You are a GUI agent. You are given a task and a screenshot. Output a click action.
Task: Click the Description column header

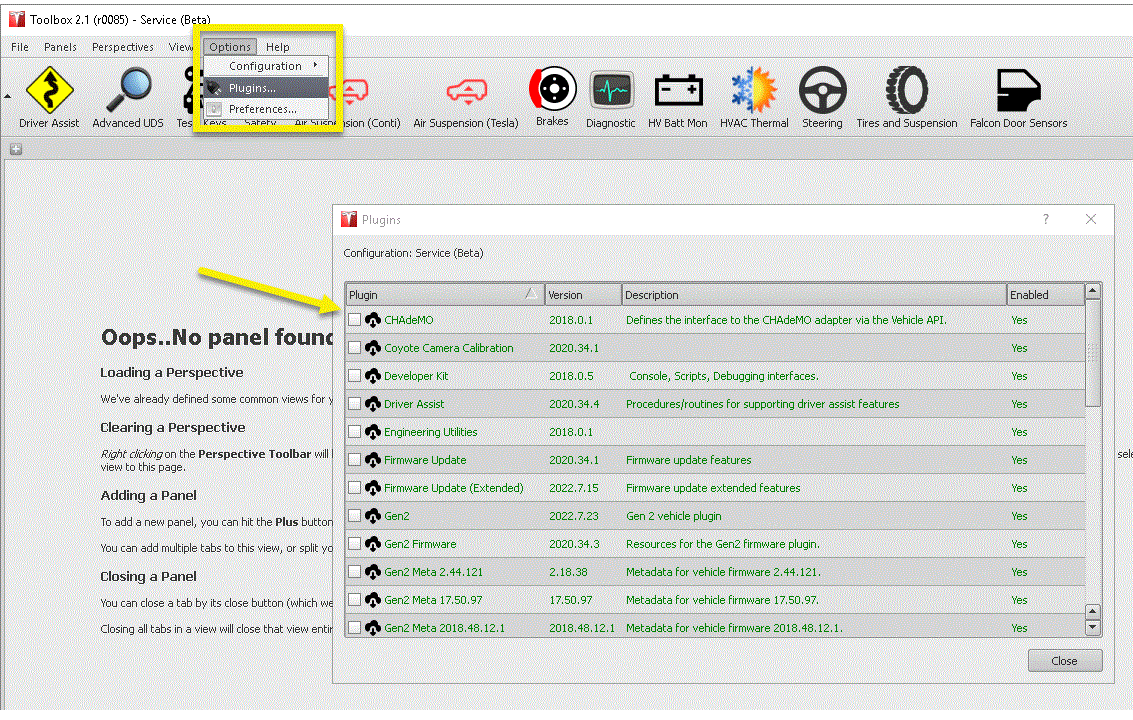814,295
